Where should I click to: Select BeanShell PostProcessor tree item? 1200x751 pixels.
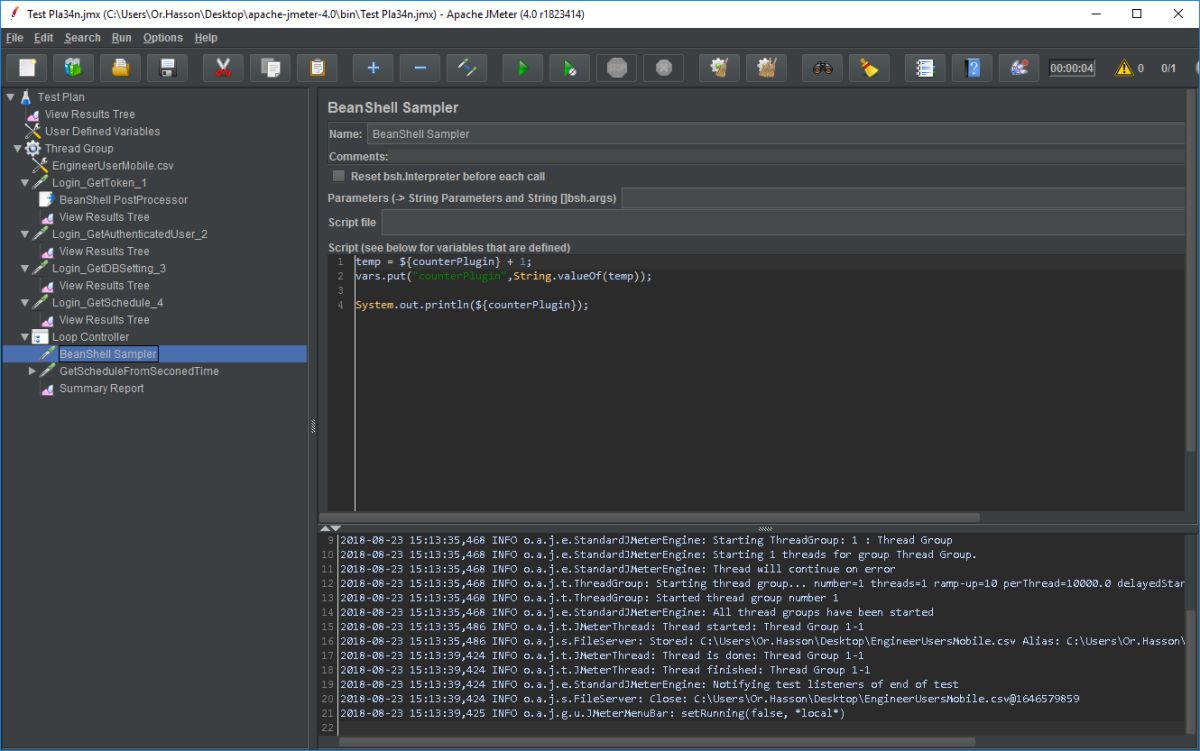pyautogui.click(x=123, y=200)
